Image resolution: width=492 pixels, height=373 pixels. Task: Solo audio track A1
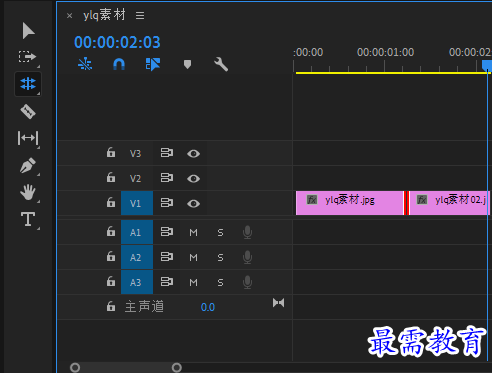tap(220, 233)
